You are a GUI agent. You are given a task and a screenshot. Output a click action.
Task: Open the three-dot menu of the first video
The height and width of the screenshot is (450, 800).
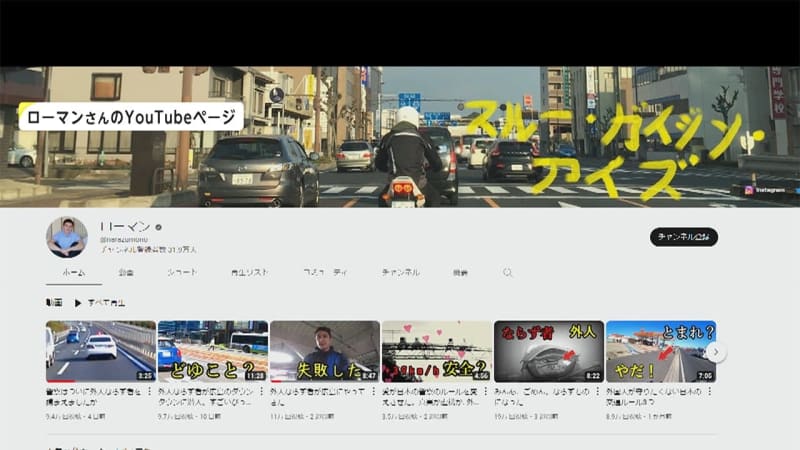tap(152, 390)
